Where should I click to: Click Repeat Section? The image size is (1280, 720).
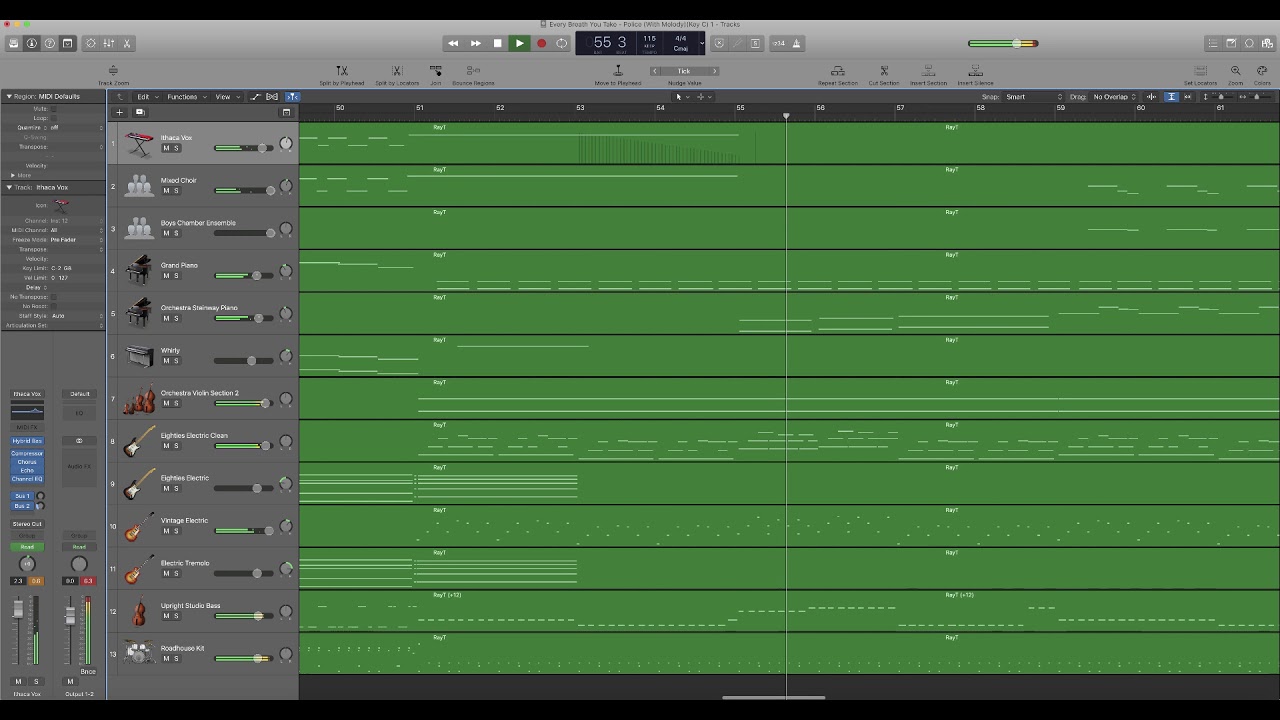[838, 75]
